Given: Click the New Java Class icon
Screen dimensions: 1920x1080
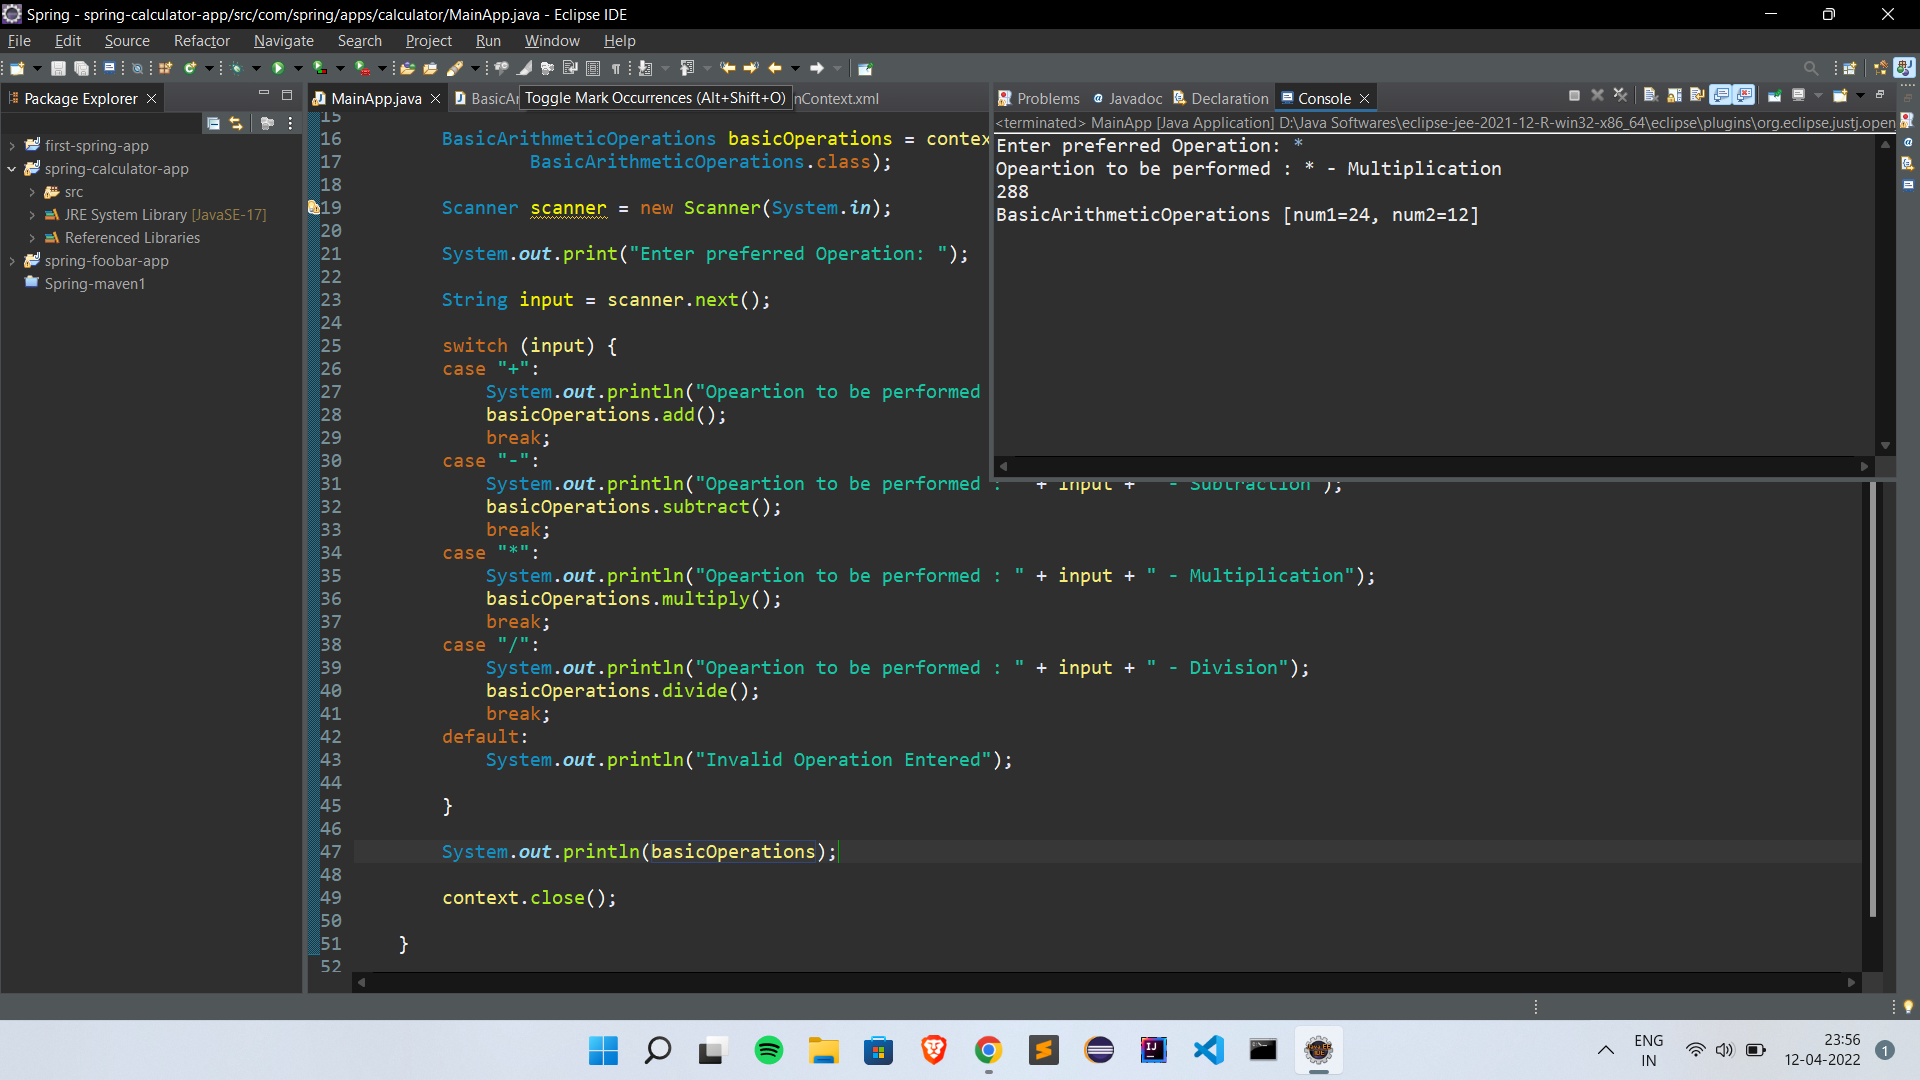Looking at the screenshot, I should point(189,69).
